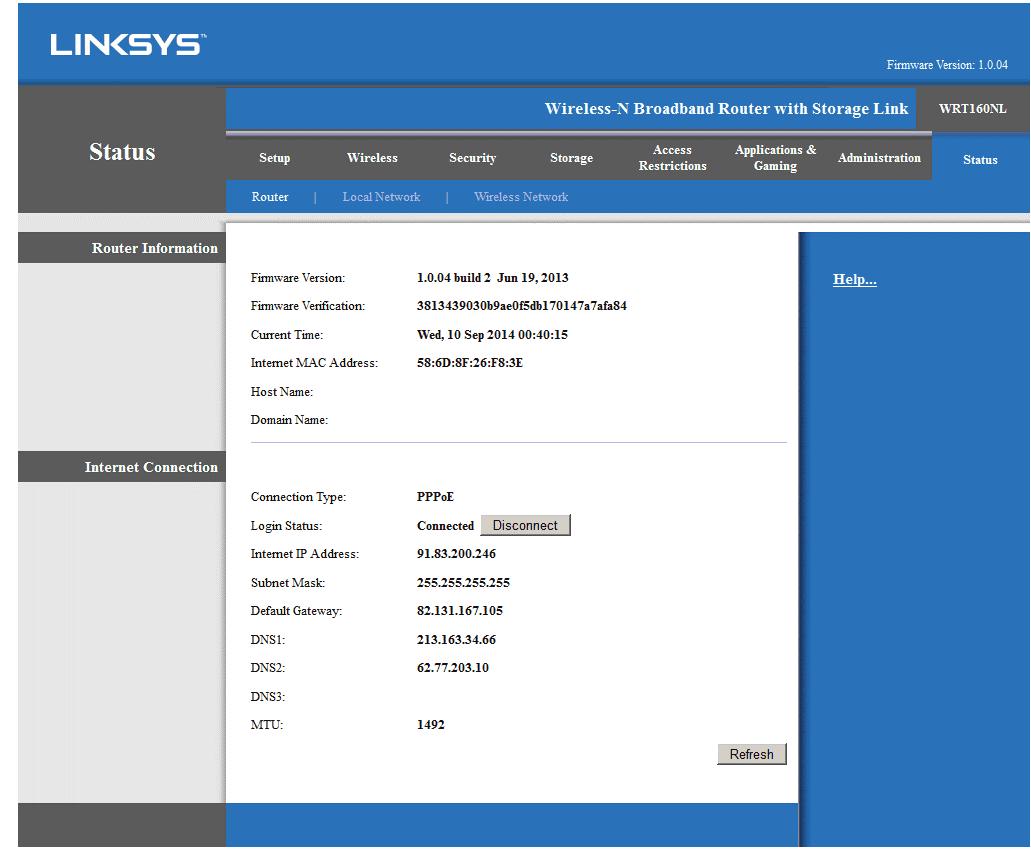Open Access Restrictions tab
Viewport: 1031px width, 858px height.
[x=672, y=158]
